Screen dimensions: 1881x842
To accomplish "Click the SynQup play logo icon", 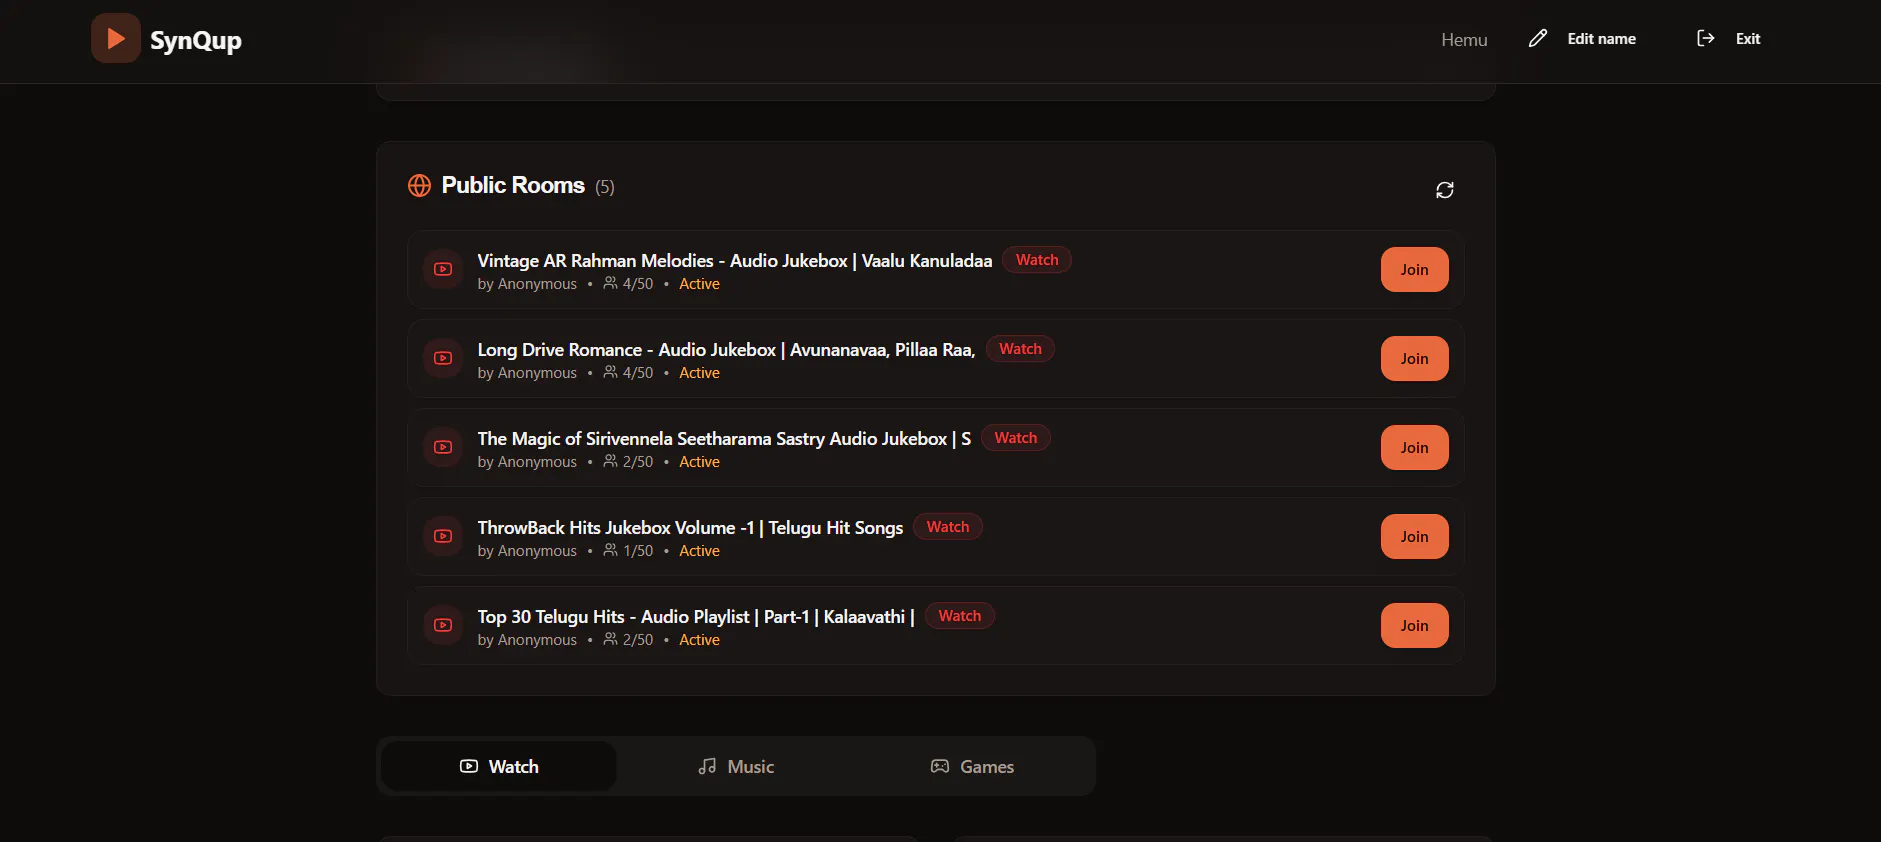I will [x=116, y=38].
